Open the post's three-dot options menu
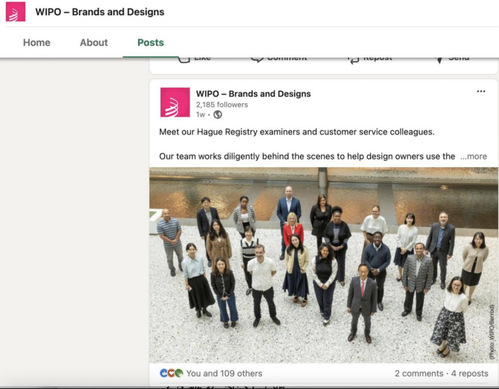 point(481,91)
